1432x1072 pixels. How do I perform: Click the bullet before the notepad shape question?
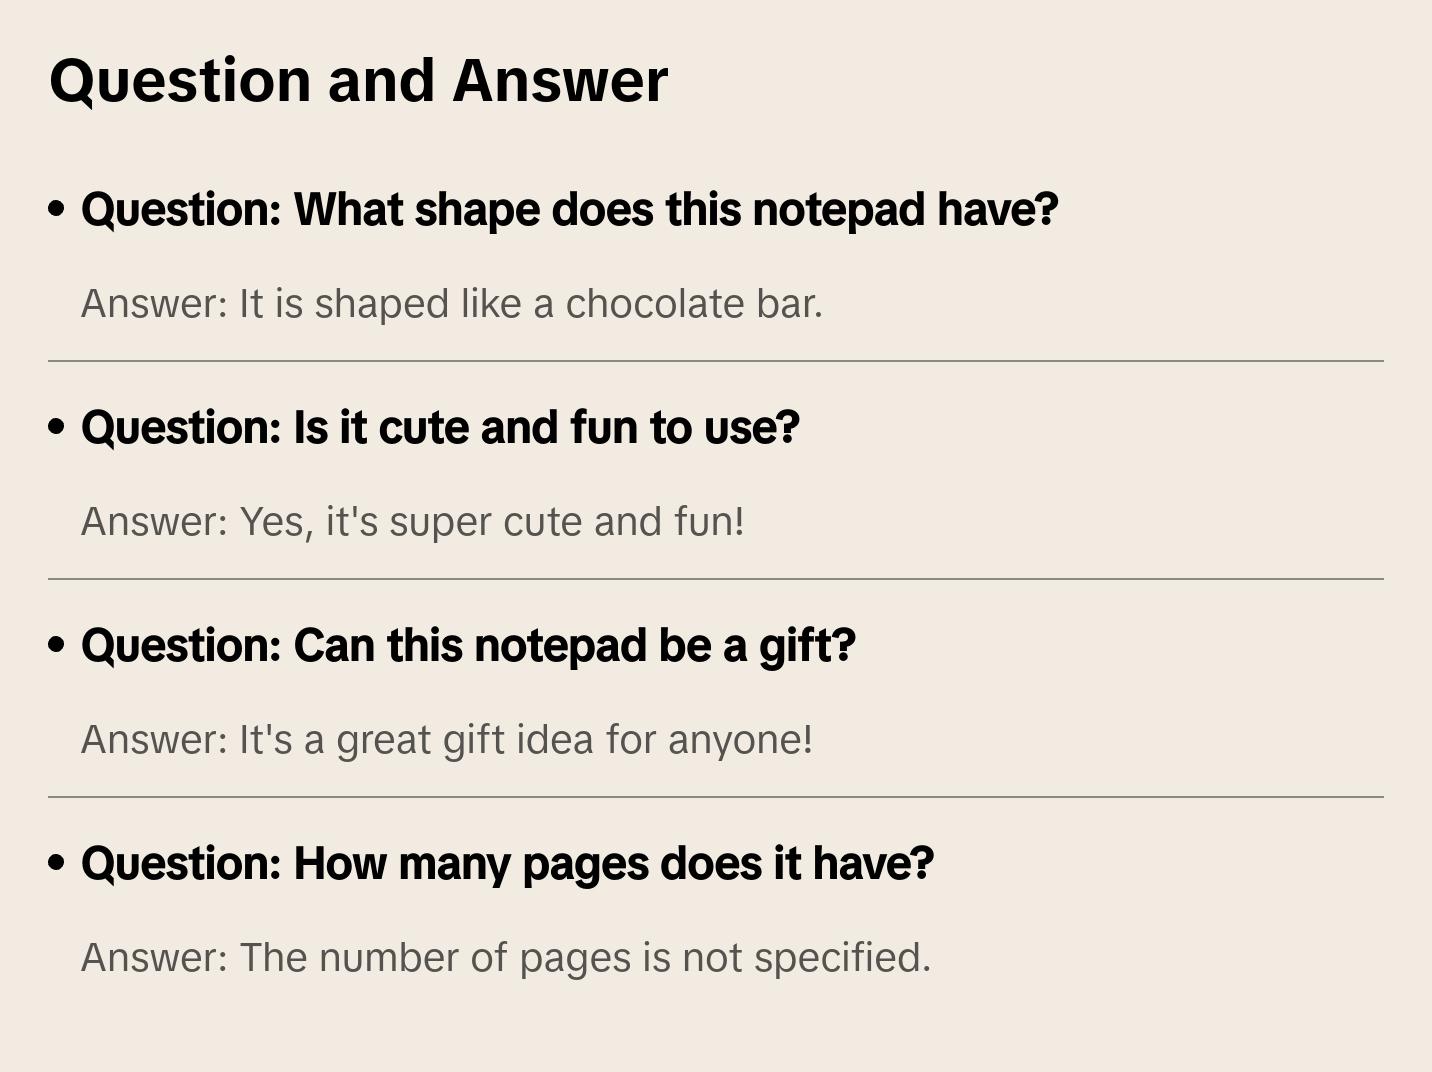[x=57, y=210]
